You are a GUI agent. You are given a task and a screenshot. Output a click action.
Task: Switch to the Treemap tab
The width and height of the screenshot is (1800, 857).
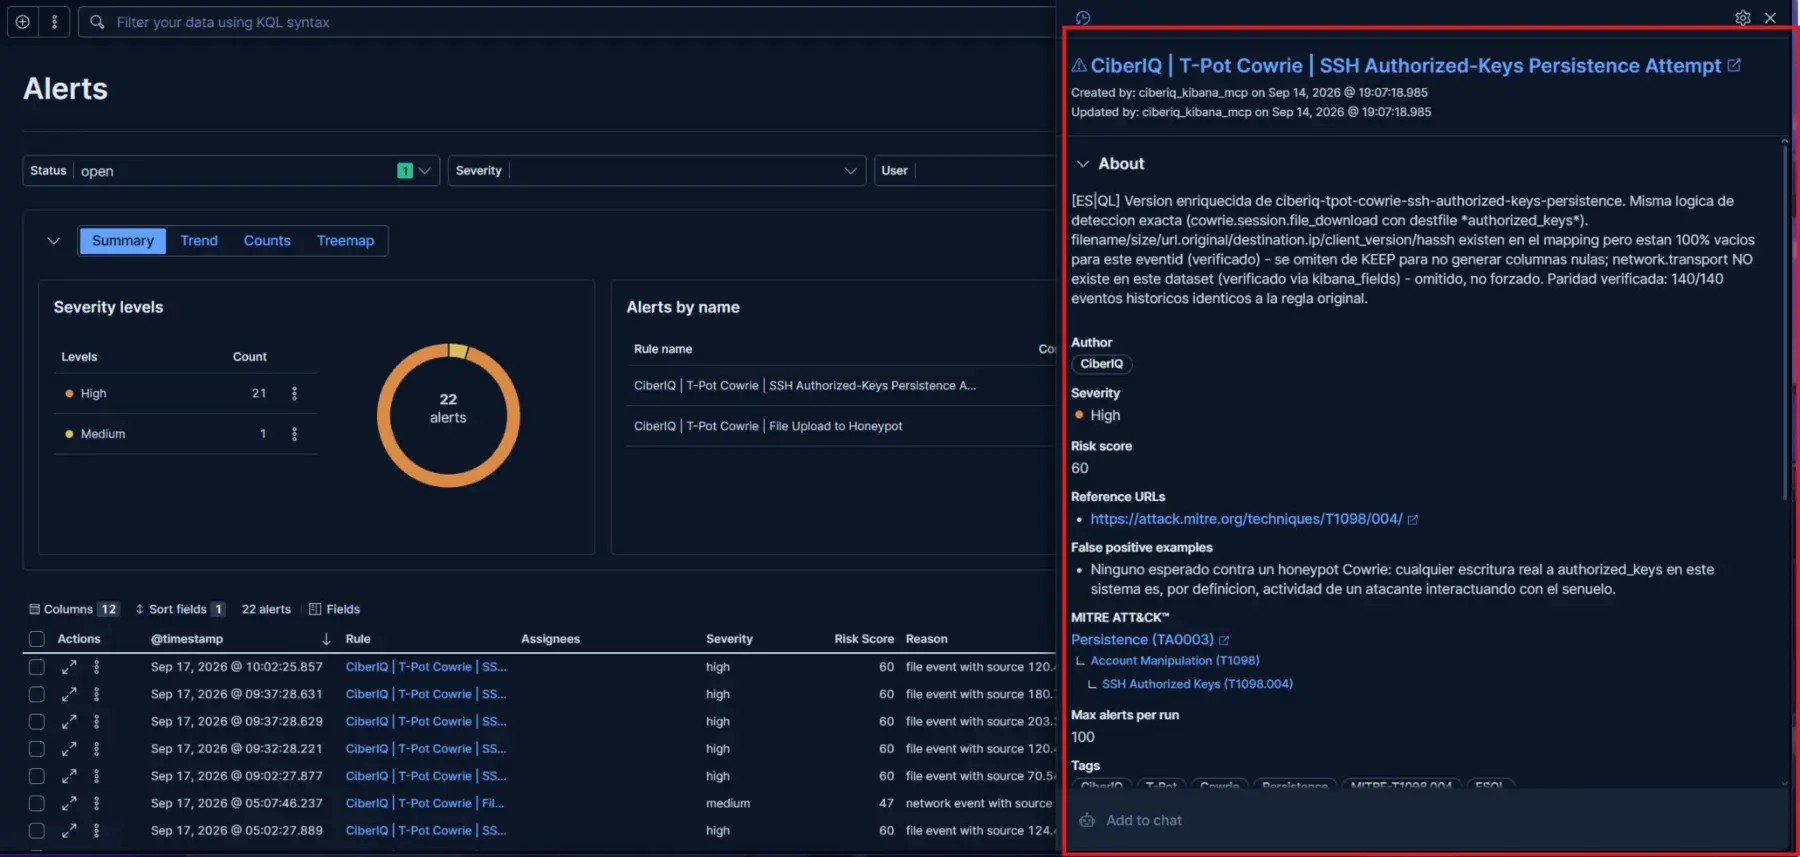[x=345, y=241]
